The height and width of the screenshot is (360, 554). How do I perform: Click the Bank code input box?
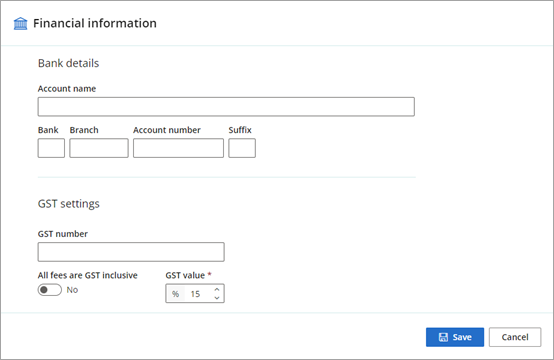pyautogui.click(x=51, y=148)
